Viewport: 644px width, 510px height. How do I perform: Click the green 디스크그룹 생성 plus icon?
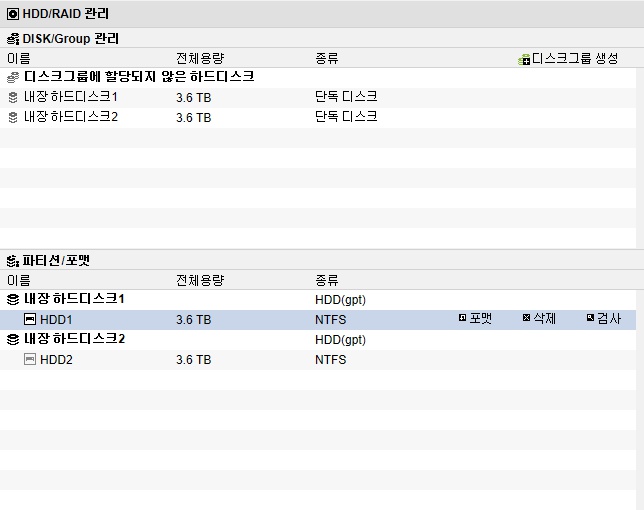point(524,60)
